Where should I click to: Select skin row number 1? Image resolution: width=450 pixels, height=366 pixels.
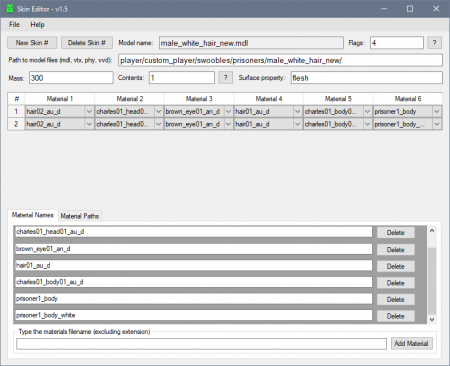pyautogui.click(x=16, y=112)
